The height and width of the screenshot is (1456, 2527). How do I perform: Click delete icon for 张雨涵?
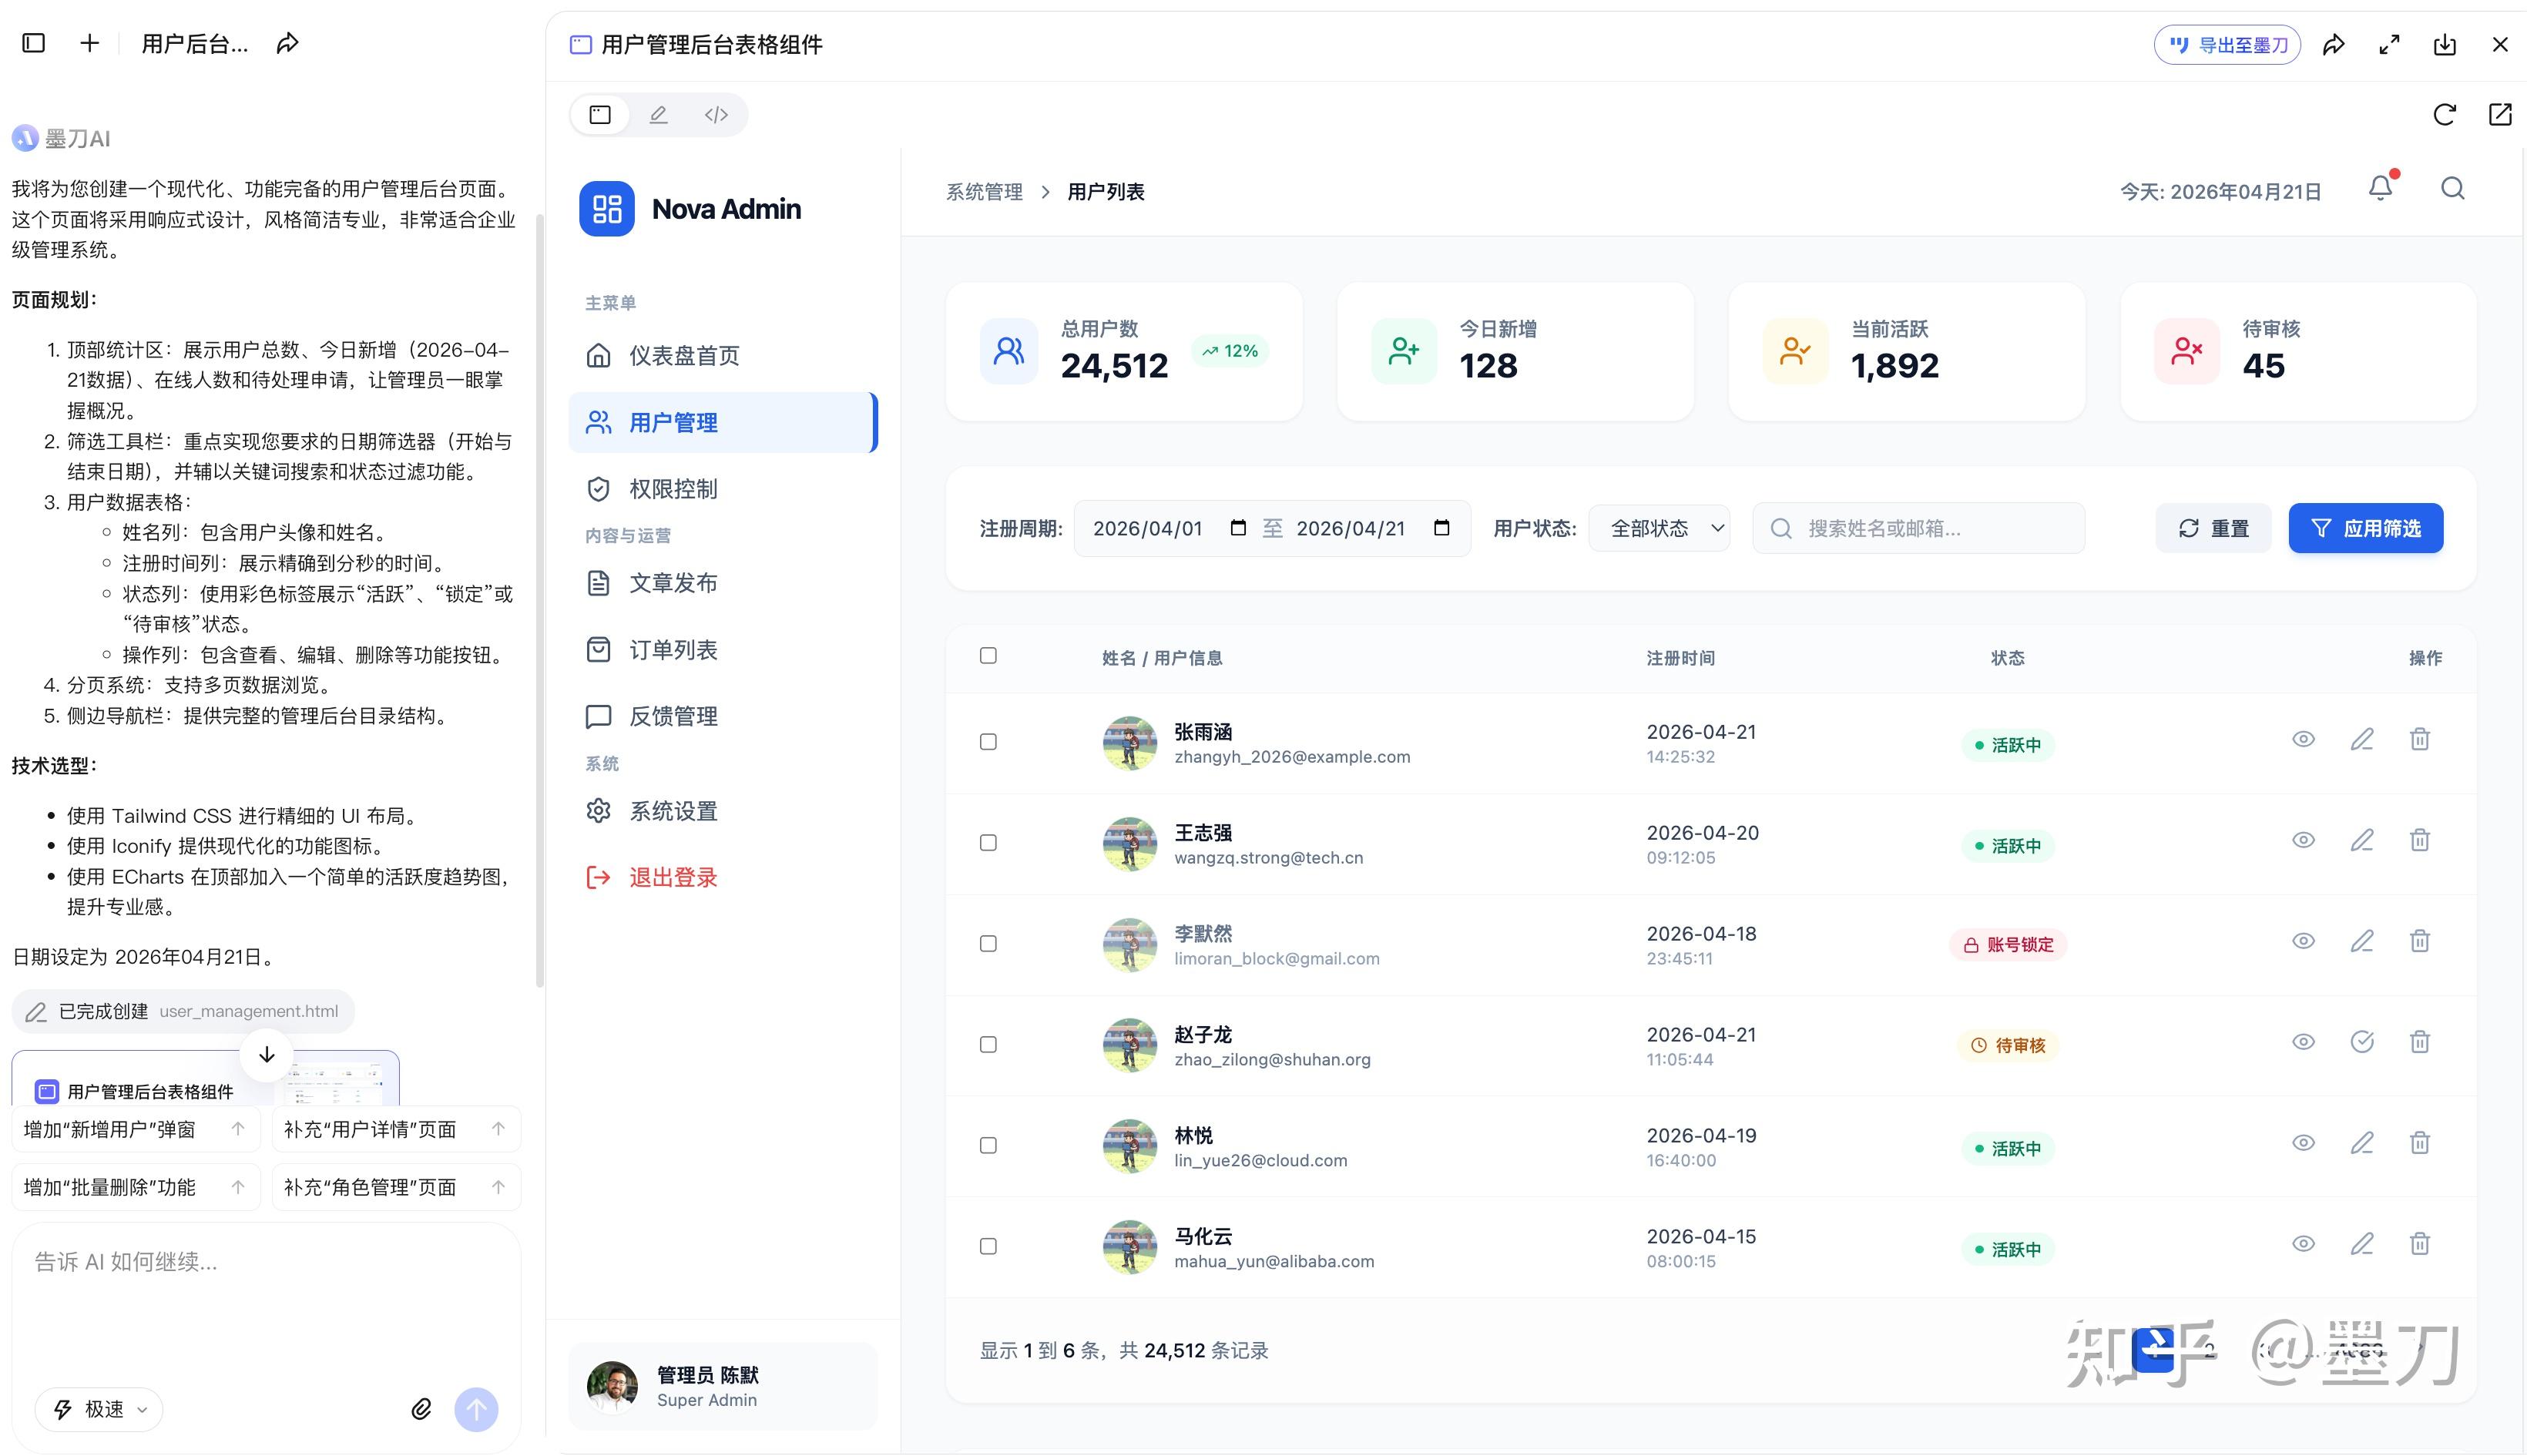pyautogui.click(x=2419, y=740)
